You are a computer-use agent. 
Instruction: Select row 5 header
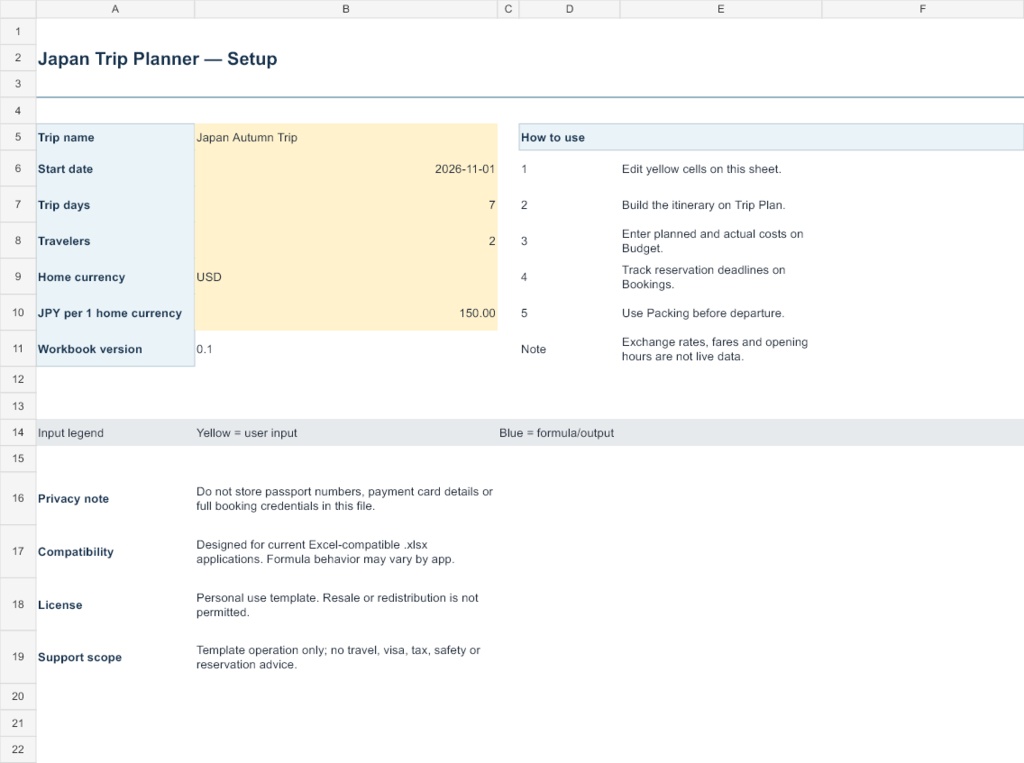18,137
